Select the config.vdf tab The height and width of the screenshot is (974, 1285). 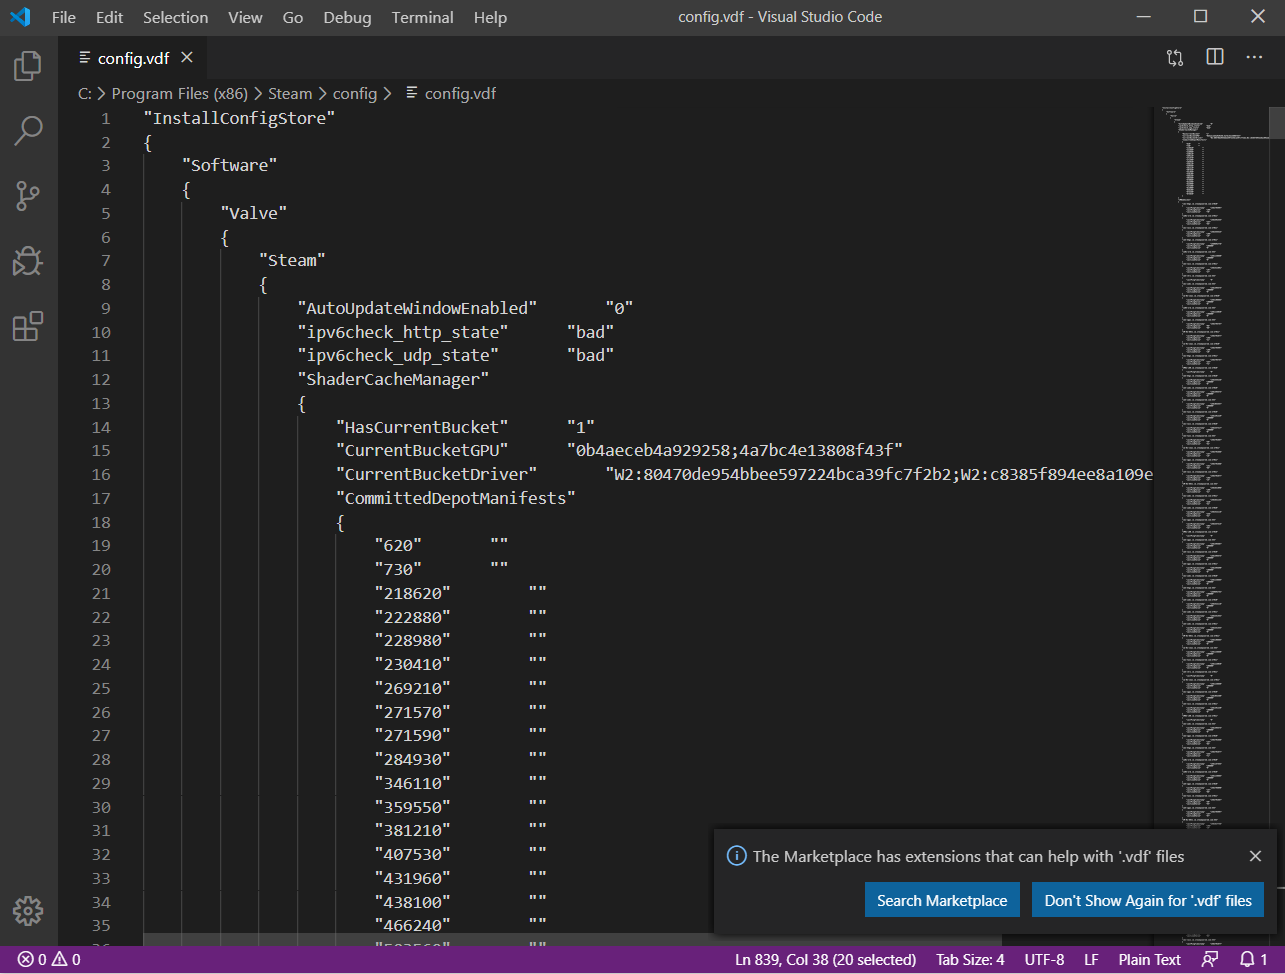tap(133, 57)
